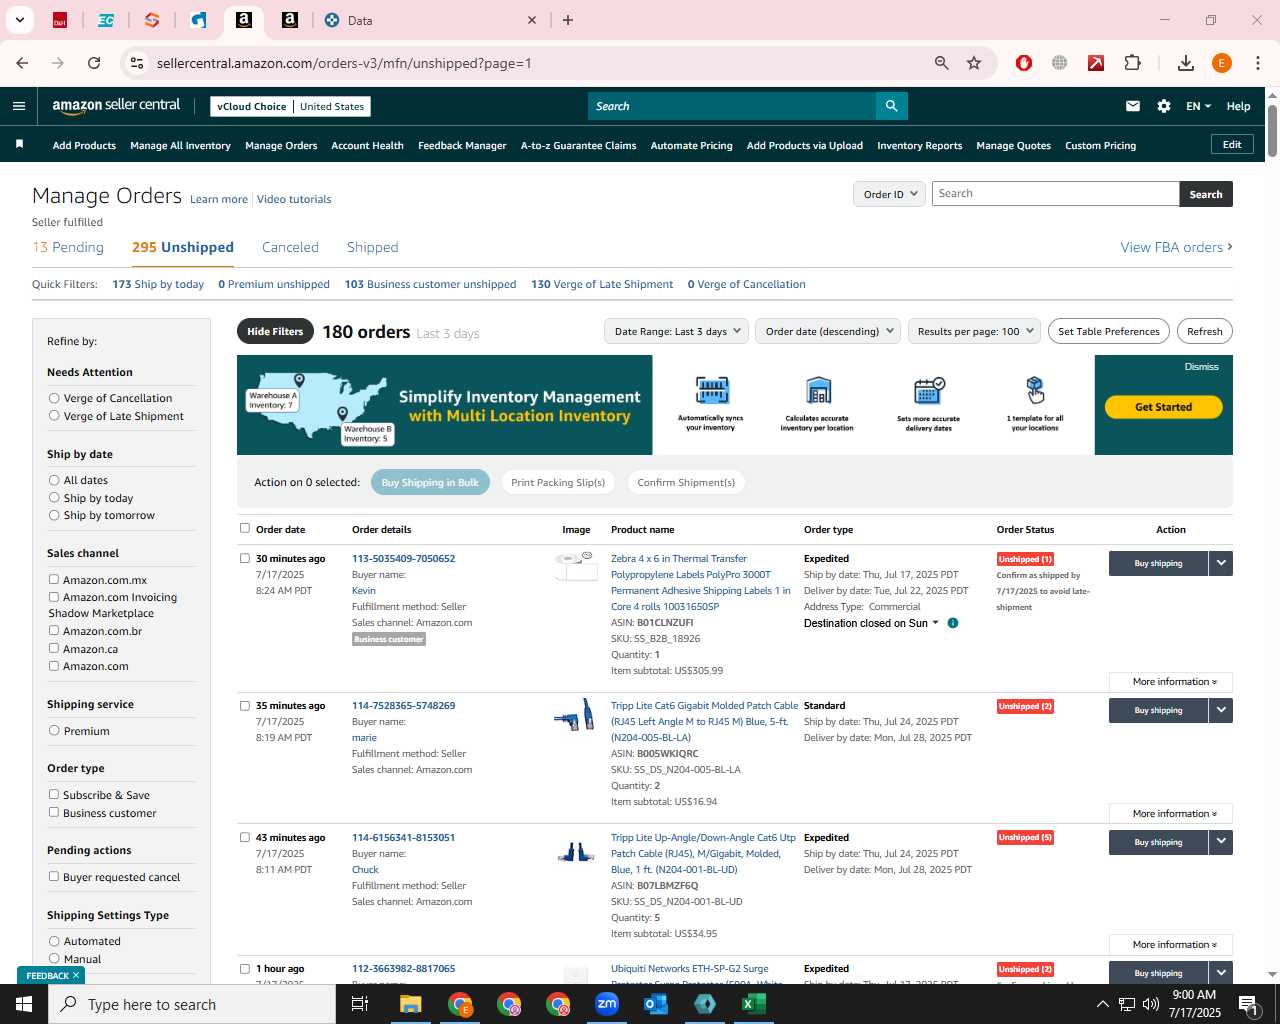Click Get Started on inventory banner
The width and height of the screenshot is (1280, 1024).
click(x=1163, y=407)
